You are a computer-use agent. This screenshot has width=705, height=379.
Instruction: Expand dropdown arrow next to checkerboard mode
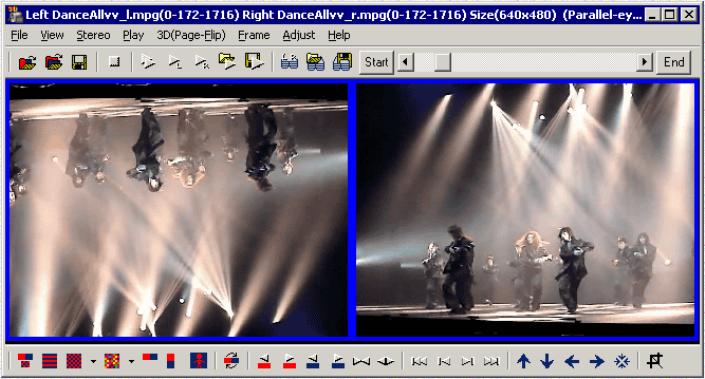click(x=93, y=361)
